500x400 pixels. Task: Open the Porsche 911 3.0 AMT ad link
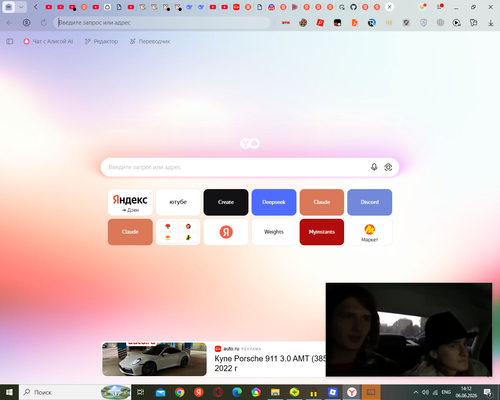pyautogui.click(x=270, y=363)
